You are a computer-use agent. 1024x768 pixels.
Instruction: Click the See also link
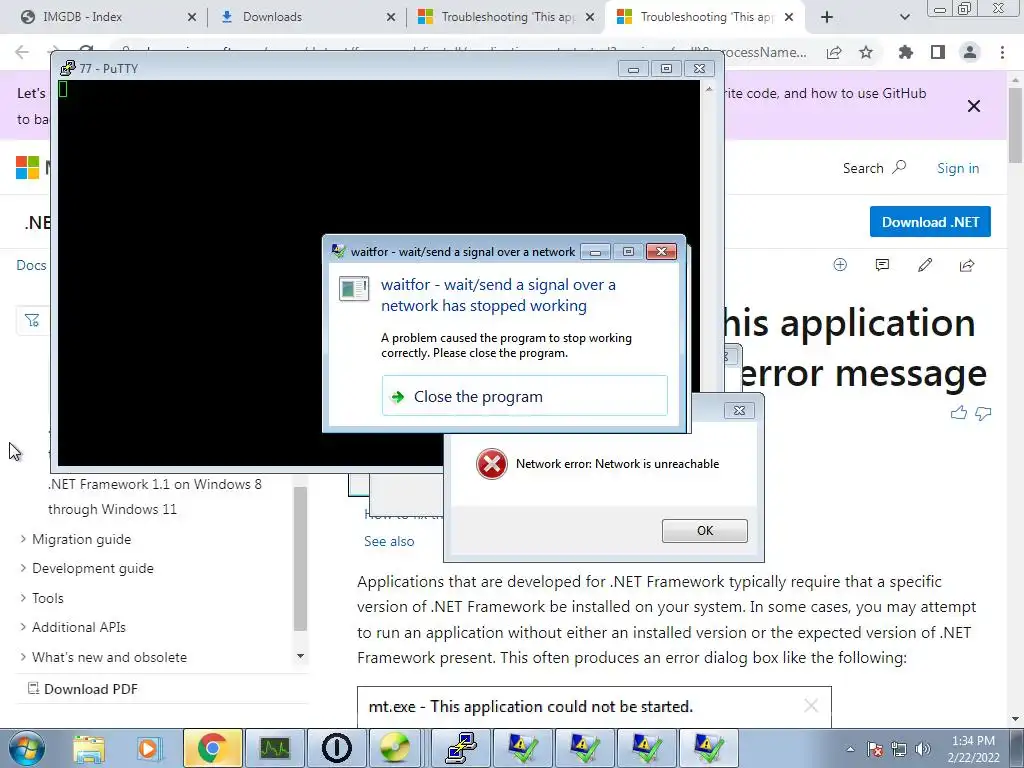(x=389, y=541)
